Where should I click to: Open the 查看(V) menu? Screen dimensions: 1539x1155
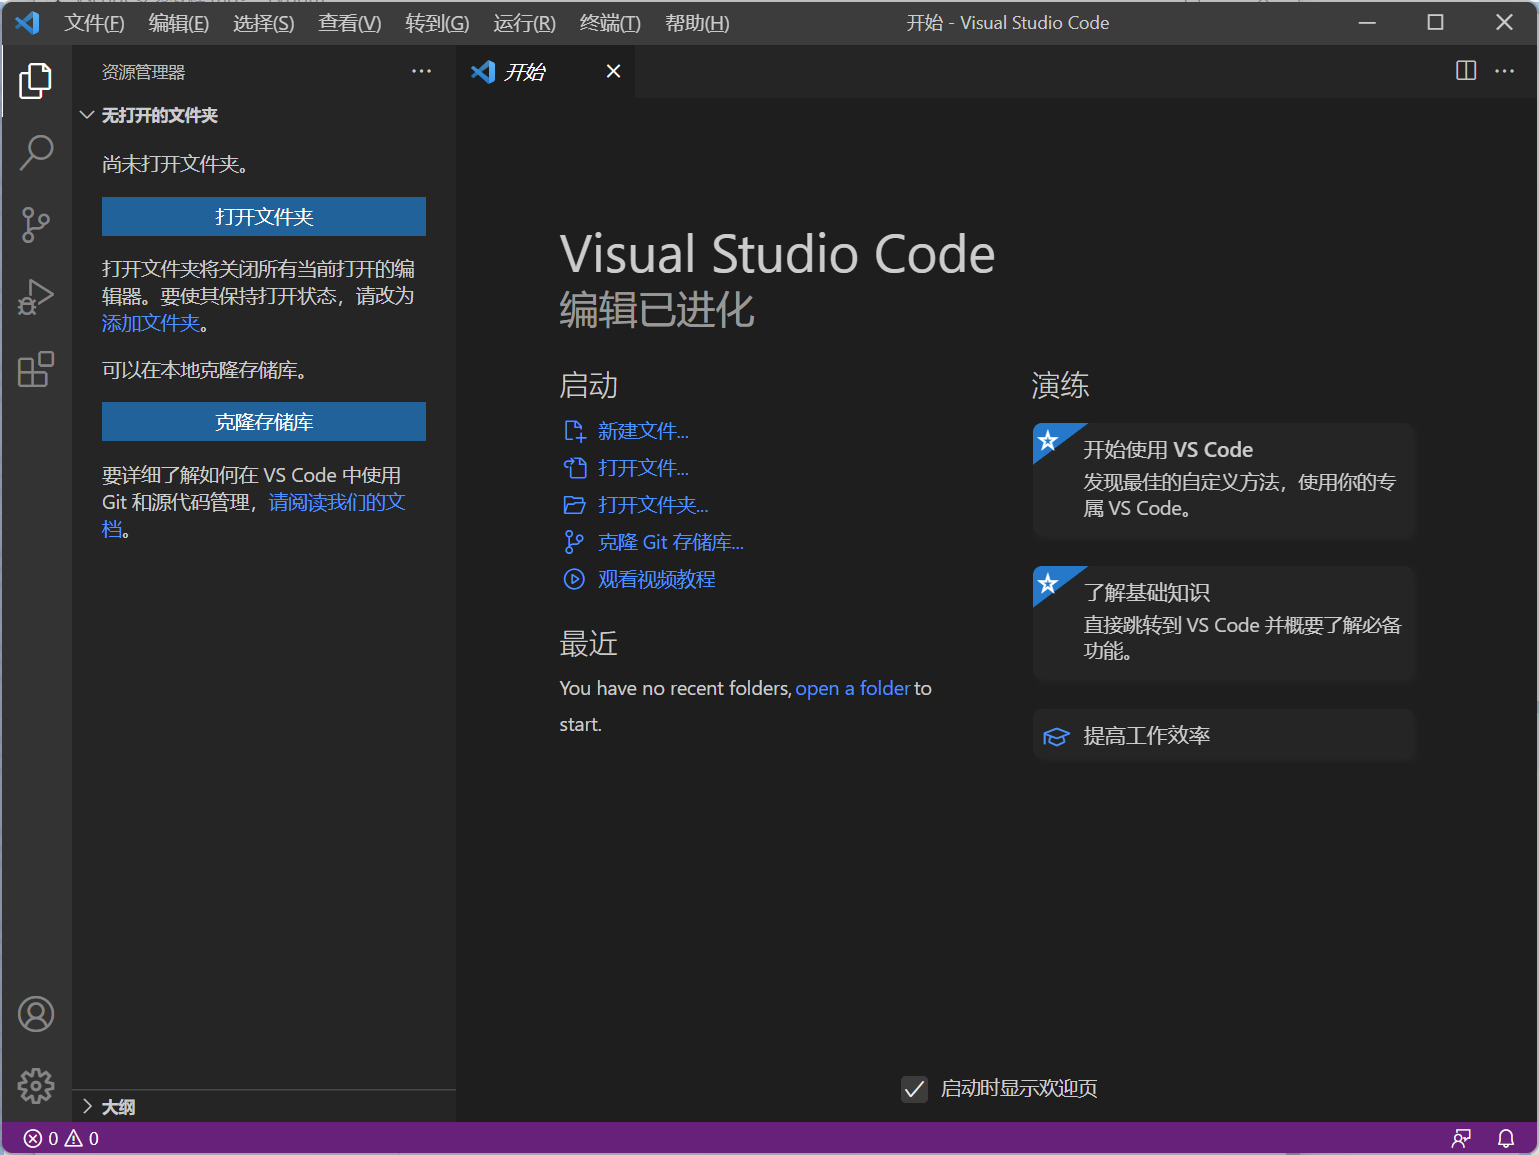pyautogui.click(x=349, y=23)
